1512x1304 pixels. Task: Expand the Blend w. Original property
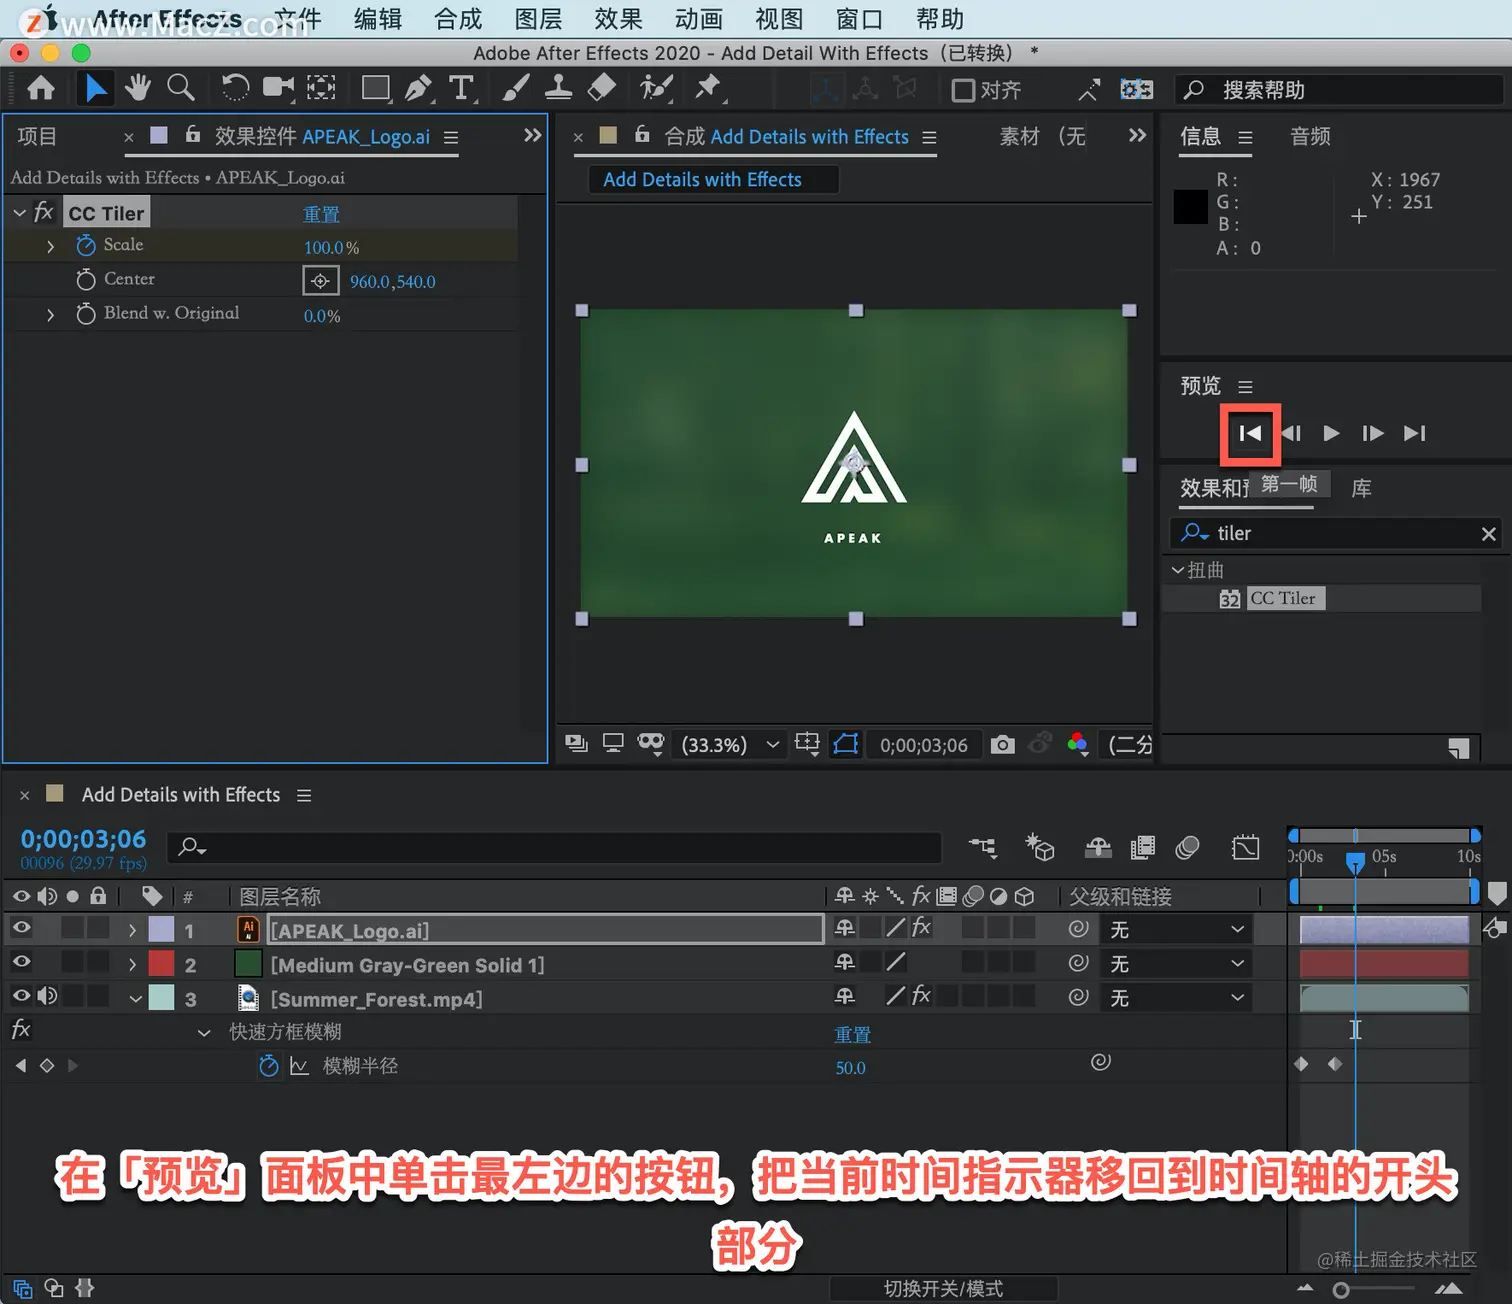(x=50, y=314)
